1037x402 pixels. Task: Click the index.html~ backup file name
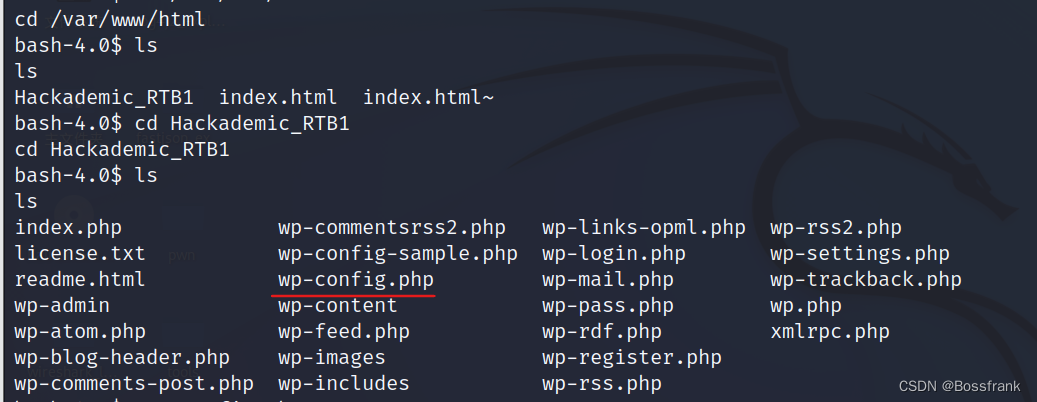429,99
